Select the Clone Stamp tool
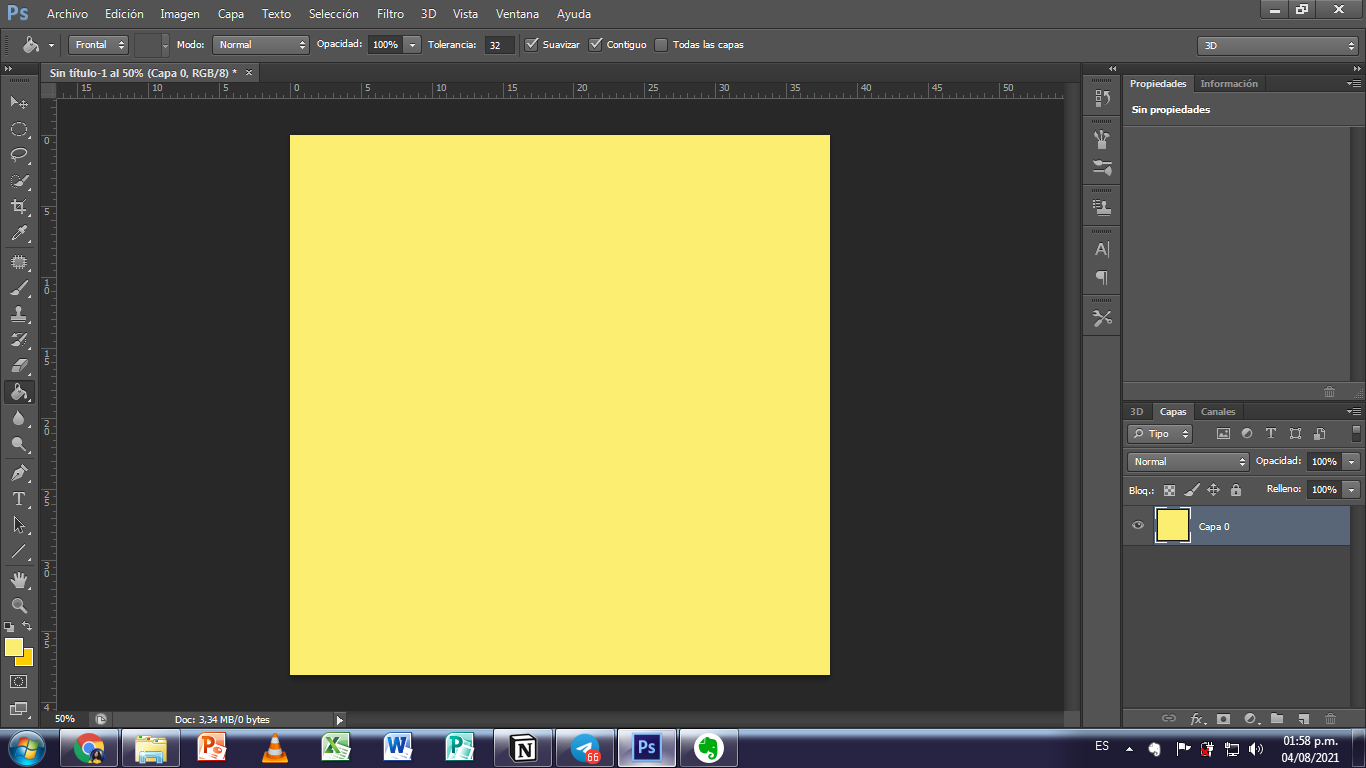The width and height of the screenshot is (1366, 768). coord(19,314)
